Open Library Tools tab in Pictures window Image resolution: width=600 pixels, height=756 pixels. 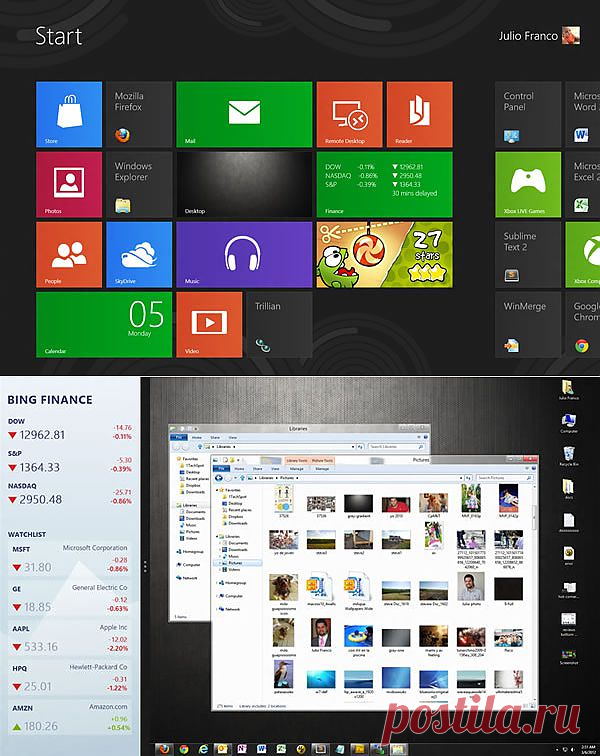[297, 461]
